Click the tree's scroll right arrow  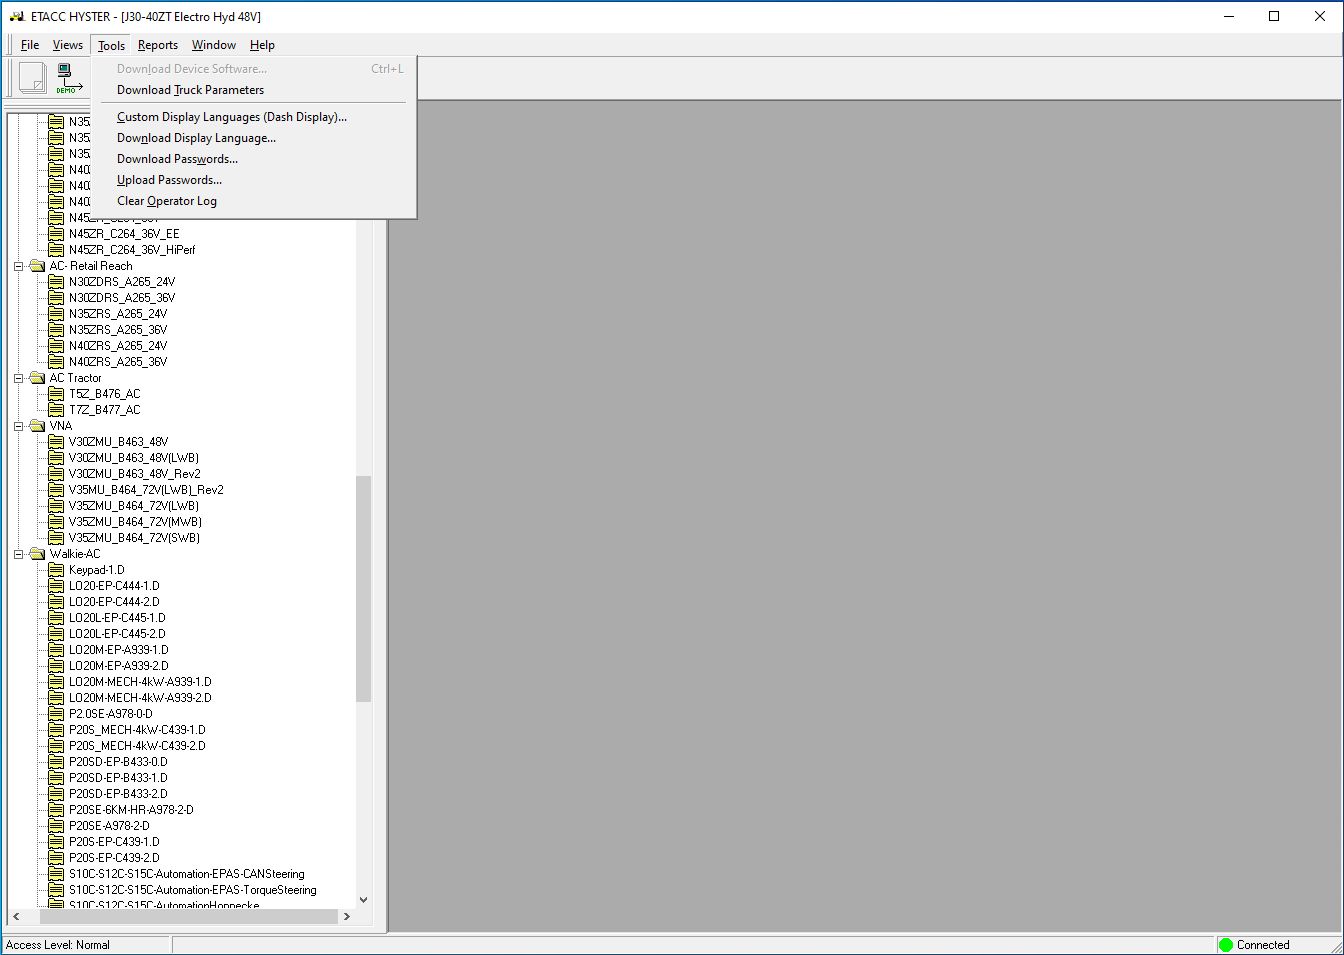pyautogui.click(x=347, y=916)
